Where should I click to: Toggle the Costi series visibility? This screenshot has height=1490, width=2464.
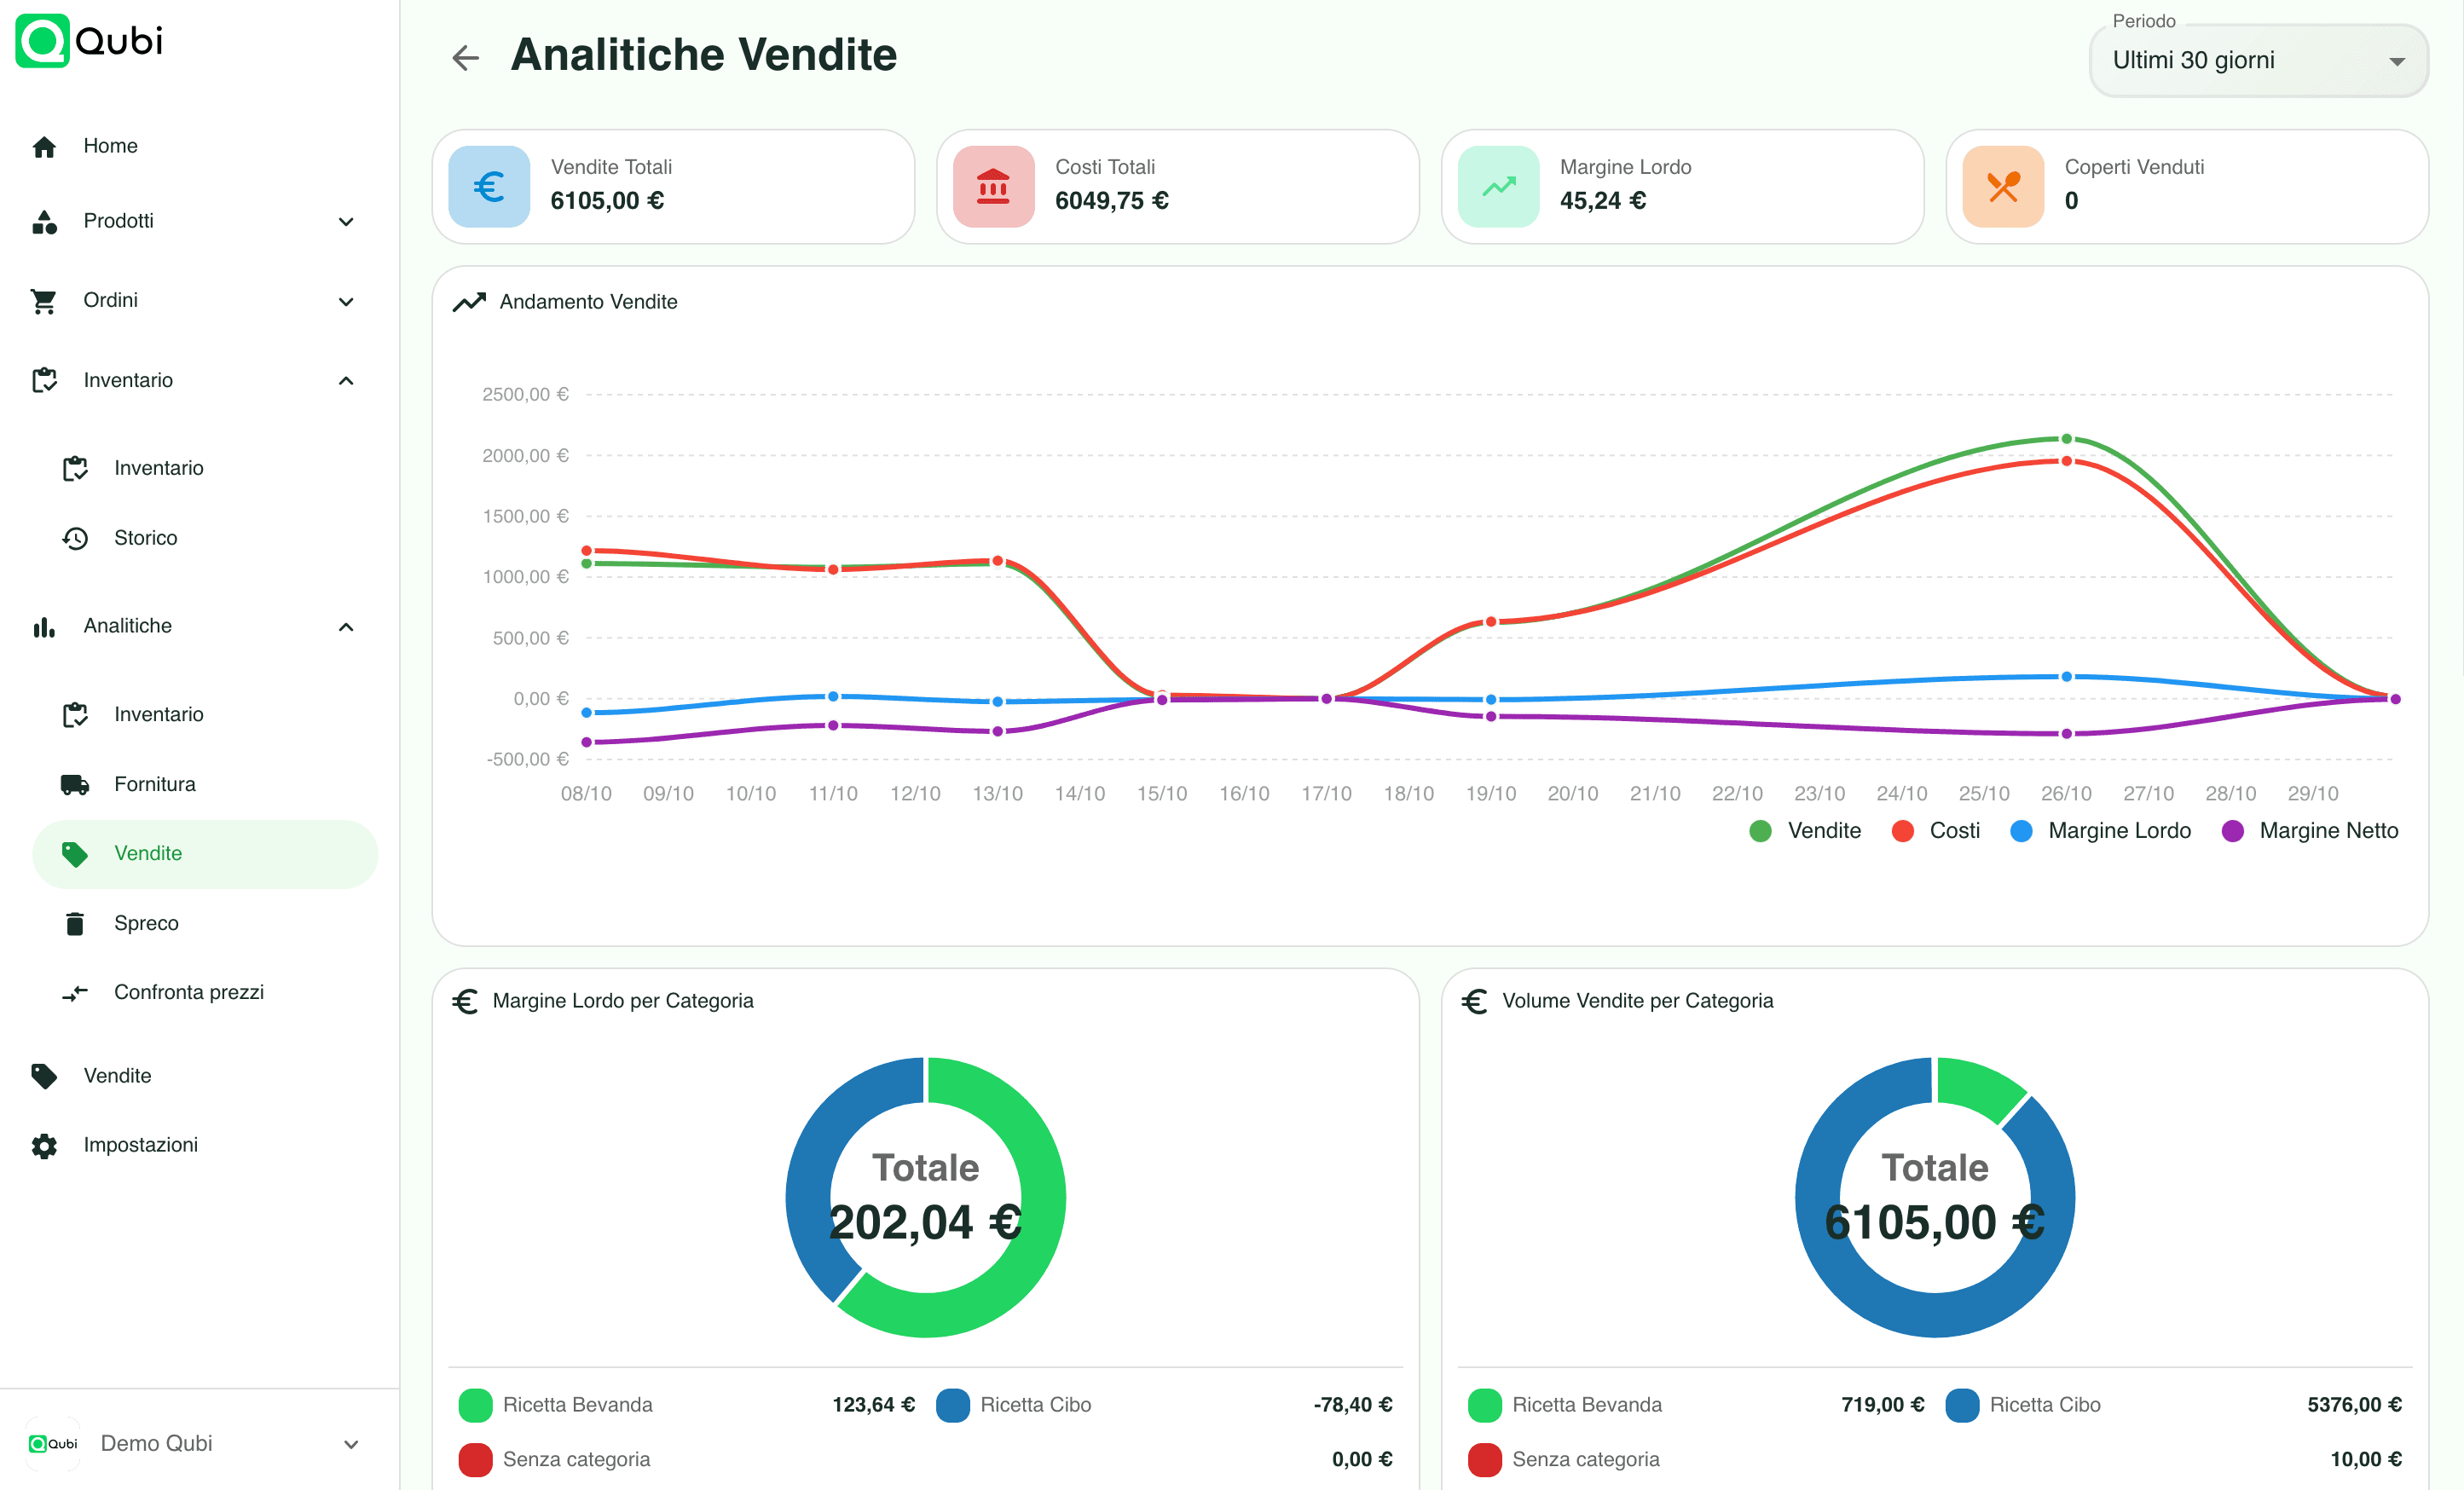click(1936, 830)
